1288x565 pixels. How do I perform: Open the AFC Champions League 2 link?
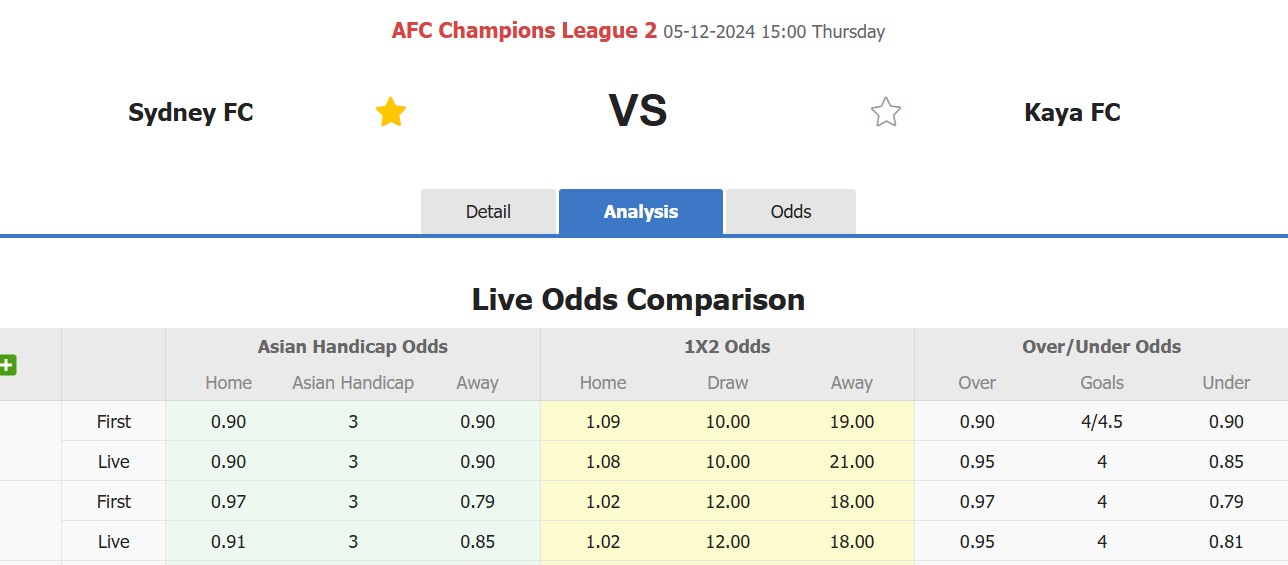click(524, 31)
